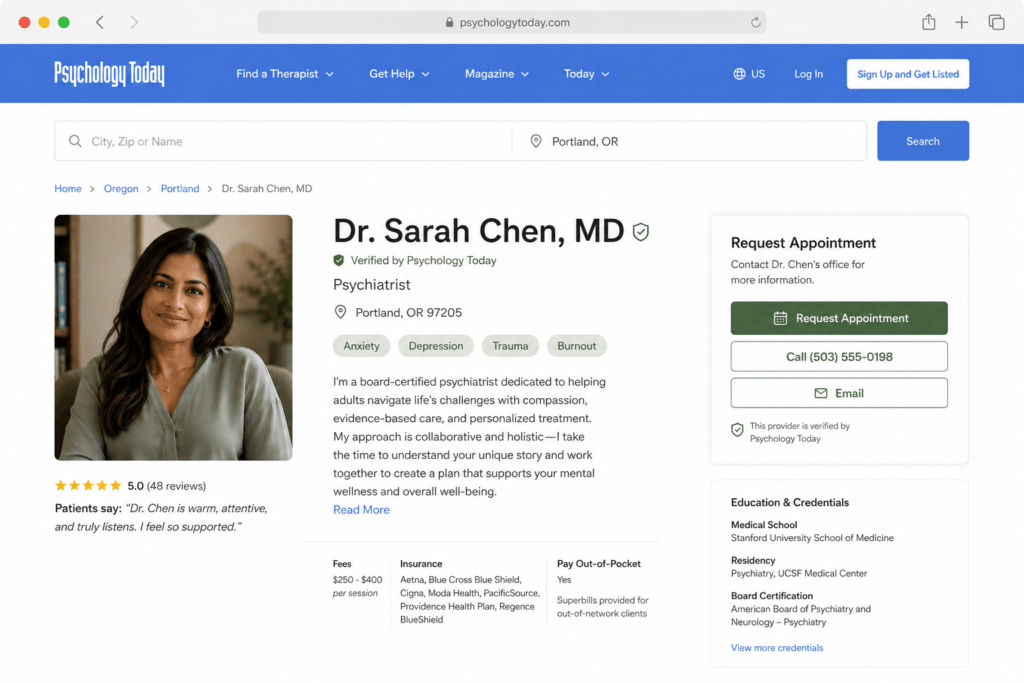1024x683 pixels.
Task: Click the green Request Appointment button
Action: click(x=839, y=318)
